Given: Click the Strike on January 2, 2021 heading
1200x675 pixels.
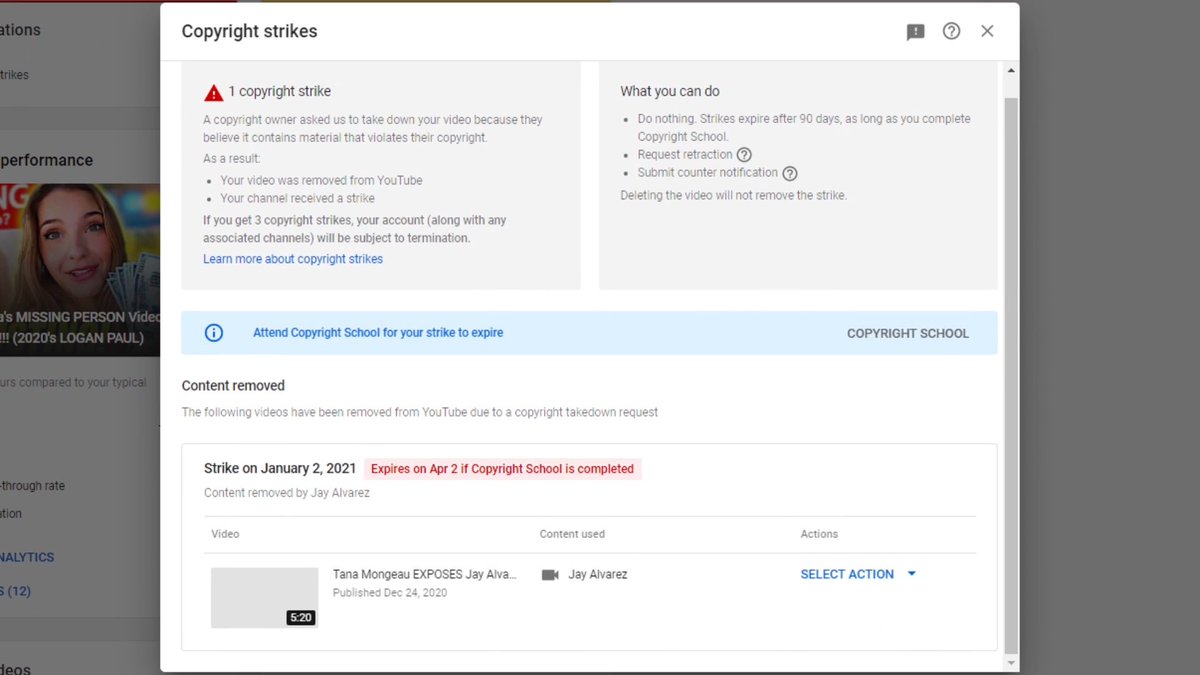Looking at the screenshot, I should (x=280, y=468).
